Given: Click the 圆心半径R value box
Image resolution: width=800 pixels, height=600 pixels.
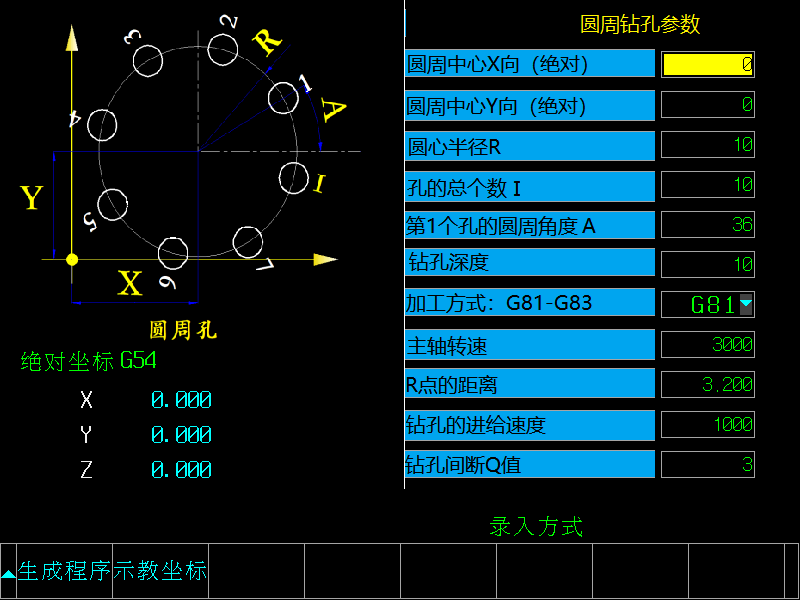Looking at the screenshot, I should coord(707,145).
